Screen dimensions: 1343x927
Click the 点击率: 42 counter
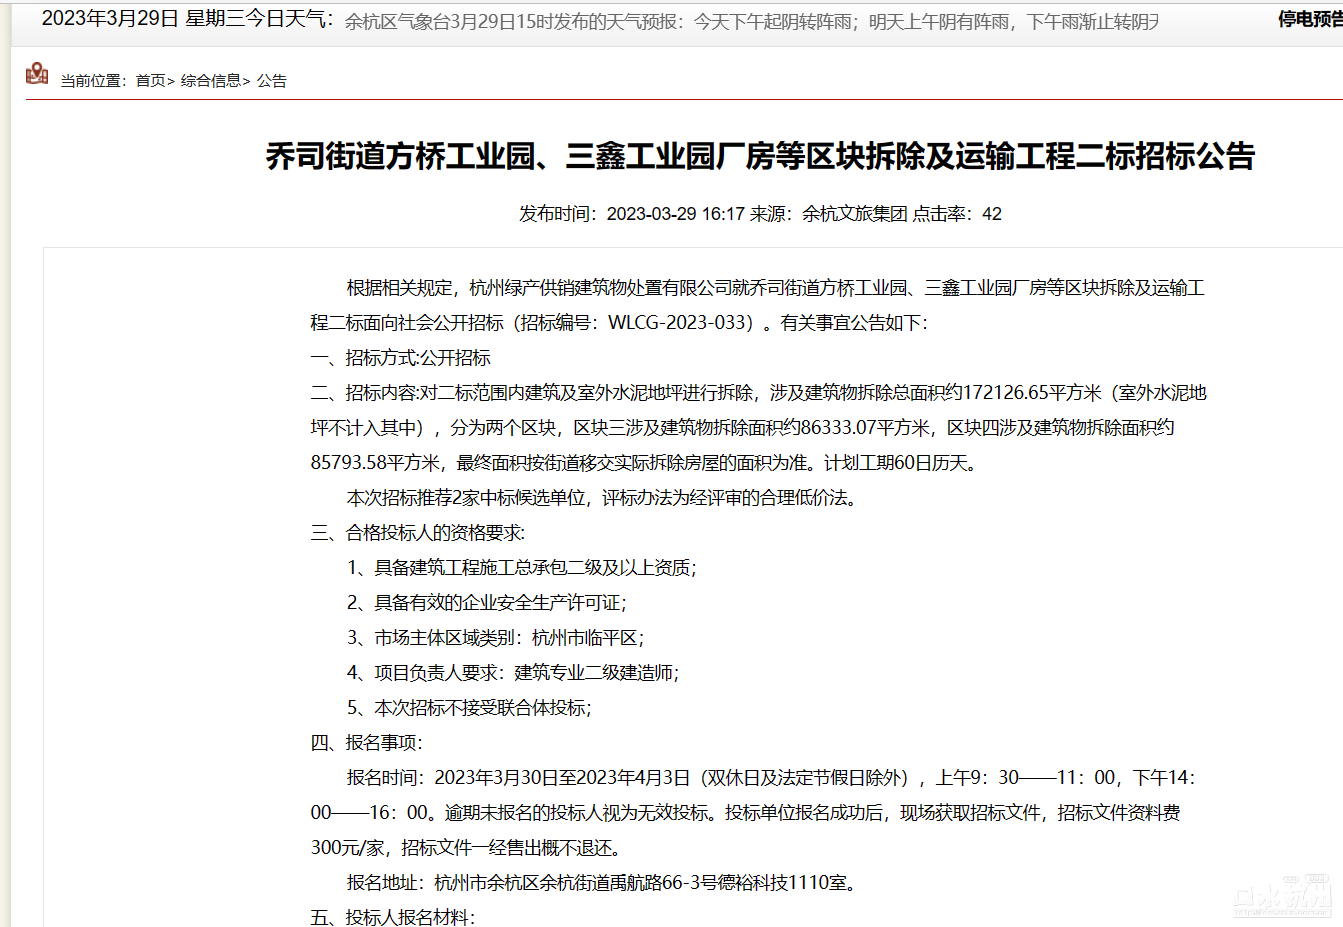(x=957, y=214)
